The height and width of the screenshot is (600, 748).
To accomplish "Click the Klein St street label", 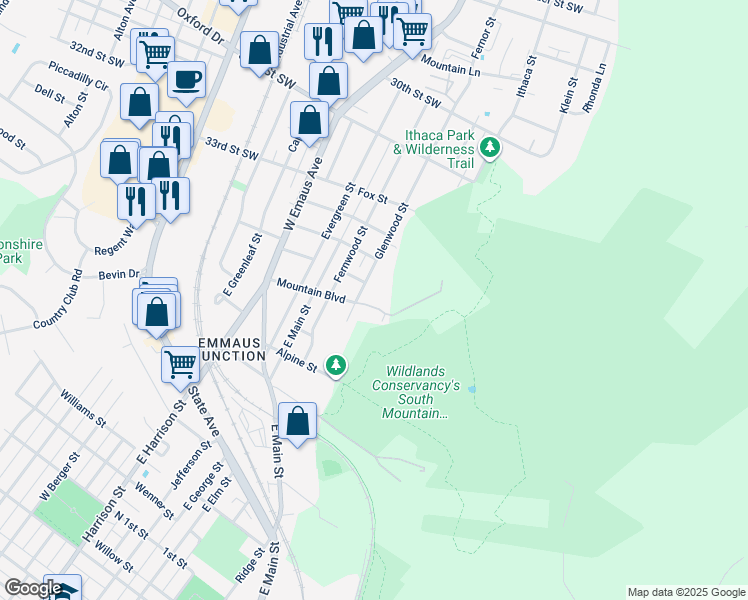I will tap(569, 95).
